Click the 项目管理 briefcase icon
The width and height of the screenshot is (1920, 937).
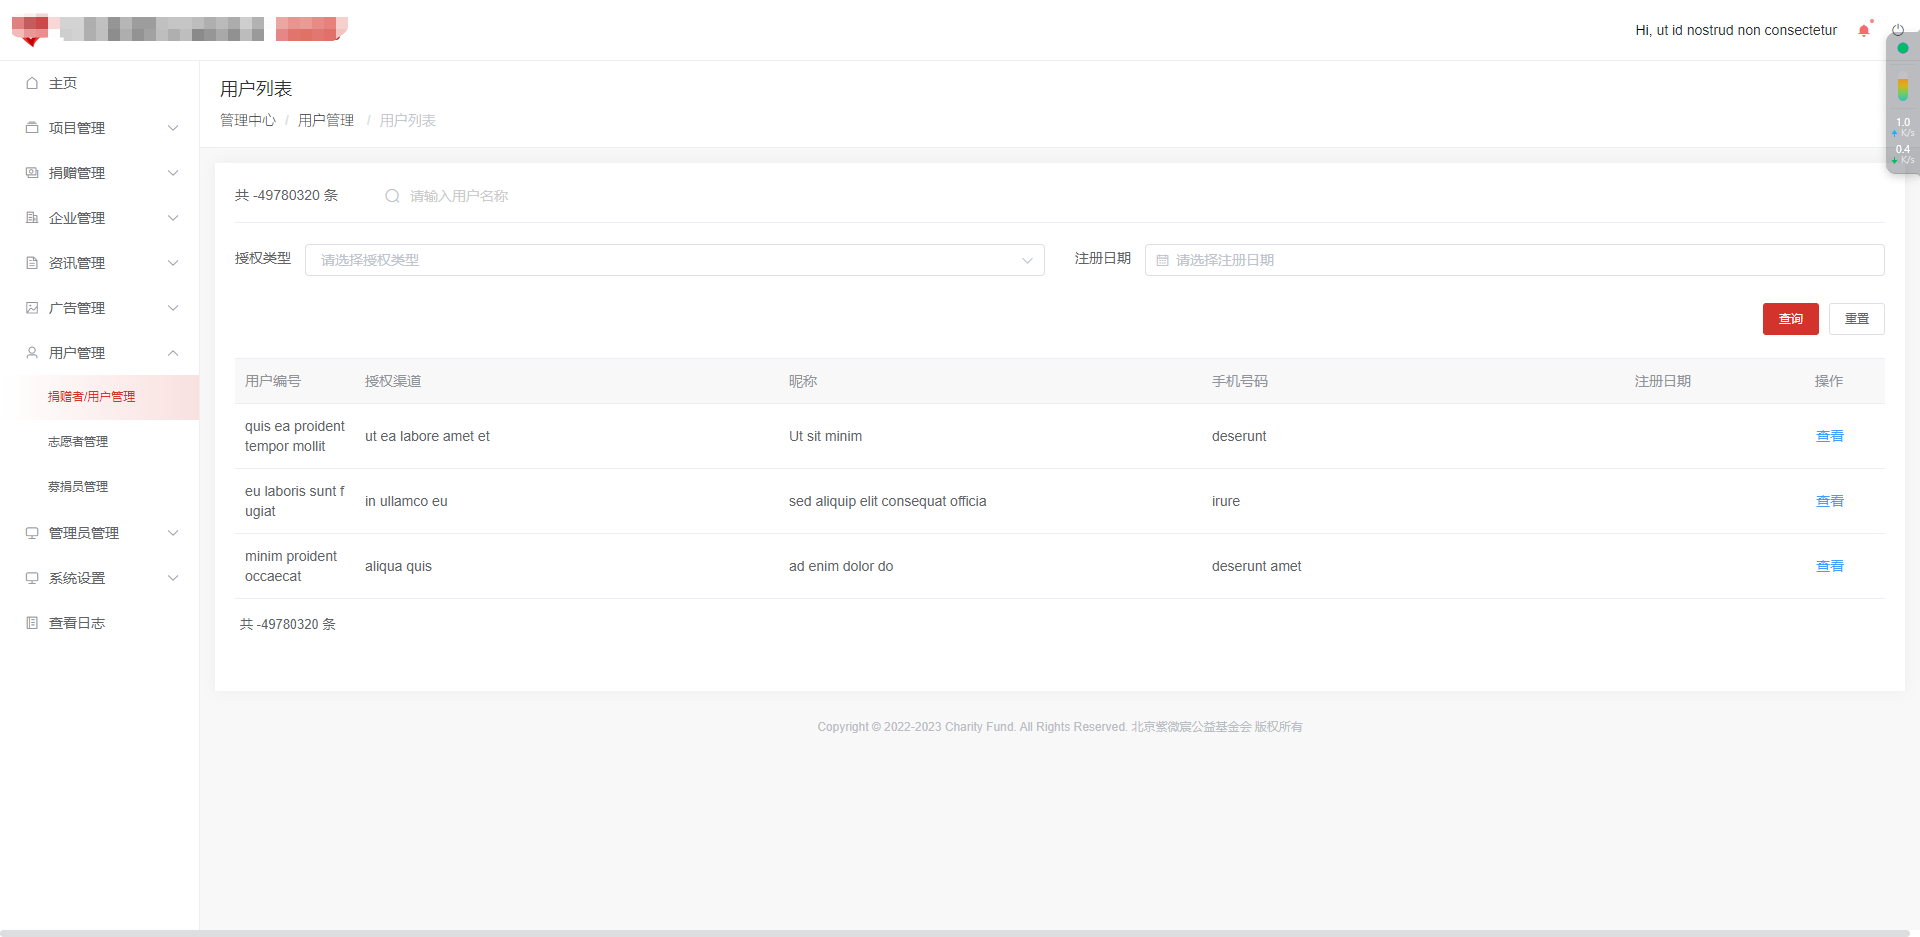pos(32,128)
